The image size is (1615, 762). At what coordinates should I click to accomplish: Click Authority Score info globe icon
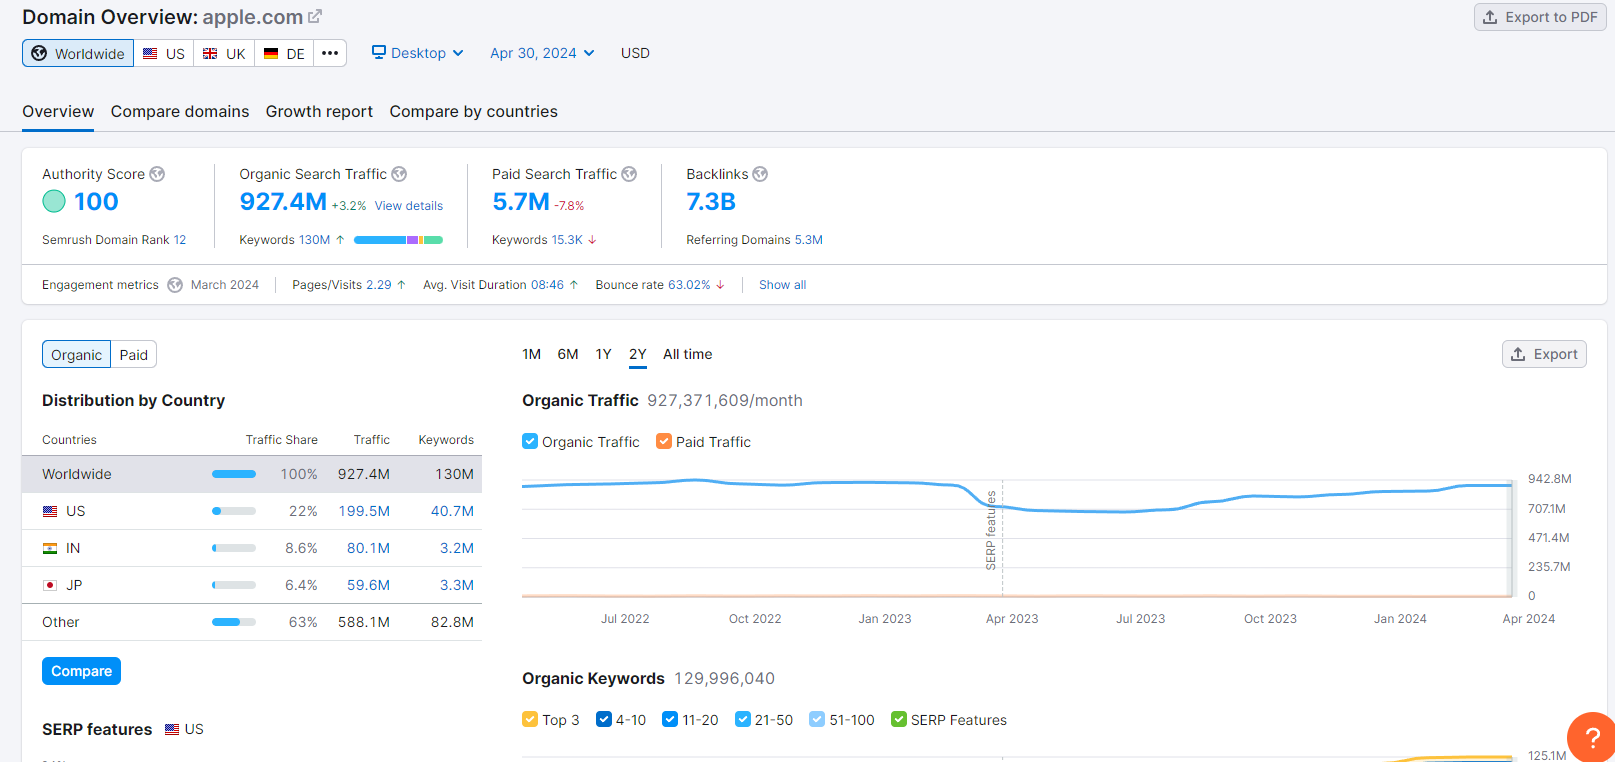click(157, 174)
